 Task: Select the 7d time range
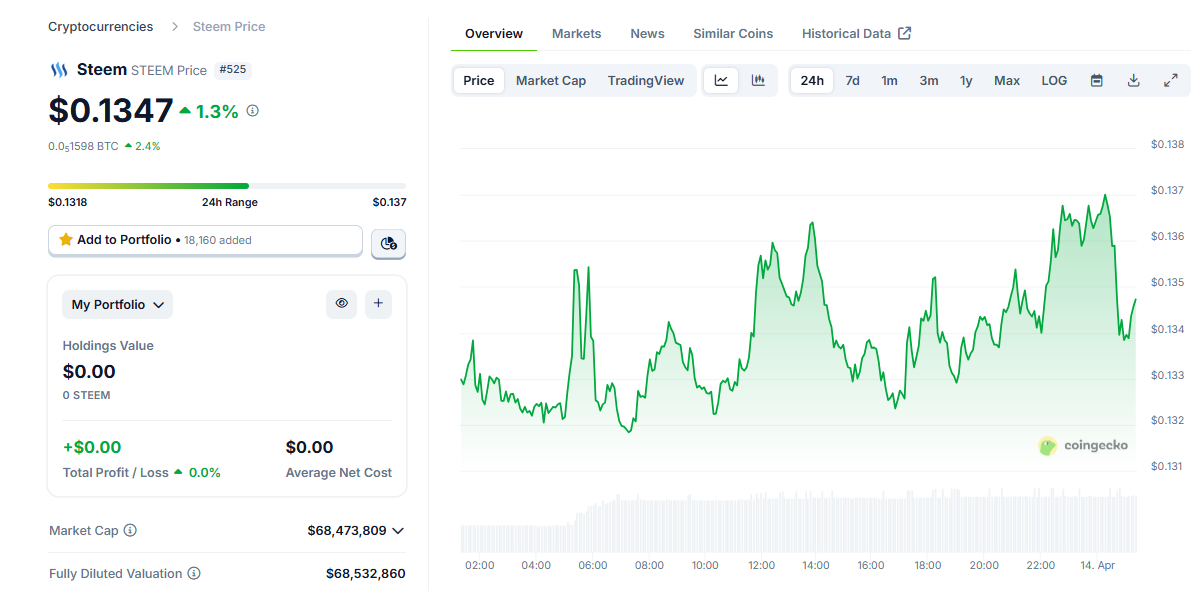pyautogui.click(x=853, y=80)
